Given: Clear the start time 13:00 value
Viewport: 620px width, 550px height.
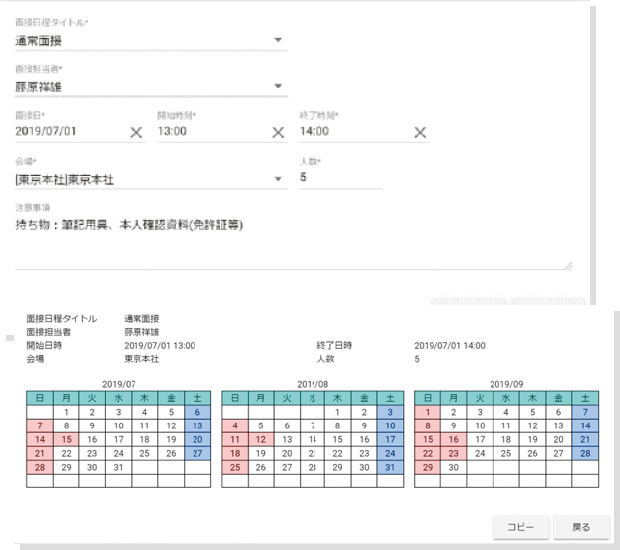Looking at the screenshot, I should (x=278, y=133).
